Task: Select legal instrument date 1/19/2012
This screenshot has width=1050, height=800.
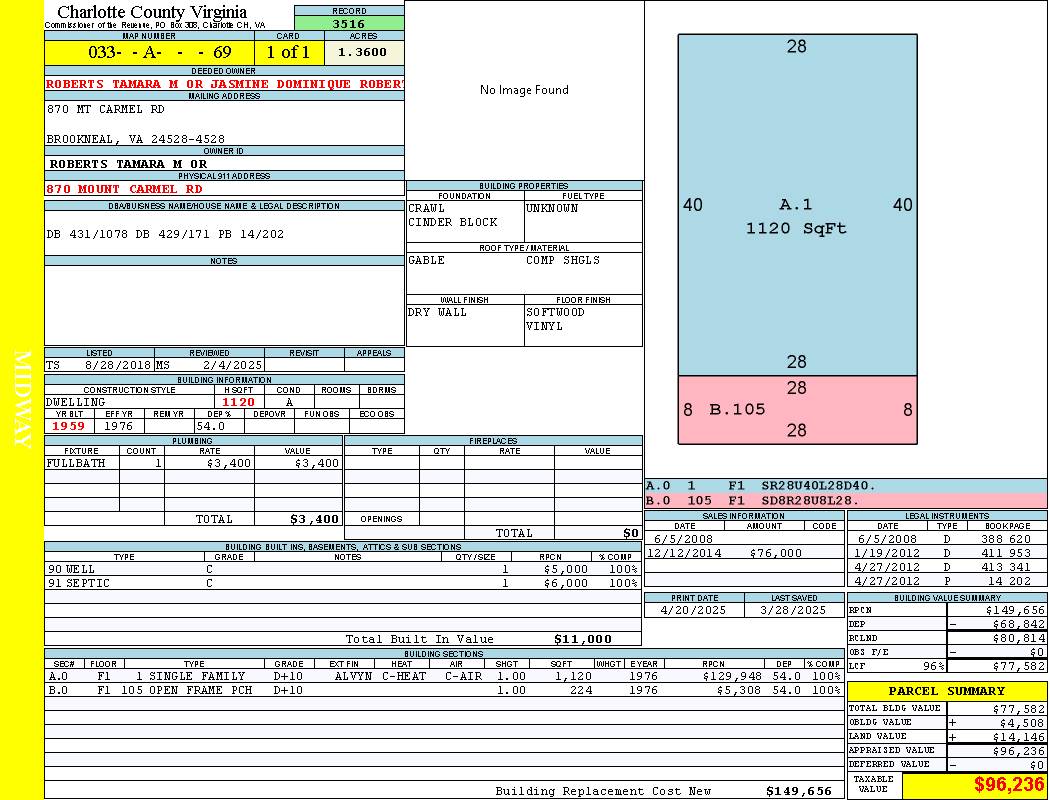Action: (887, 554)
